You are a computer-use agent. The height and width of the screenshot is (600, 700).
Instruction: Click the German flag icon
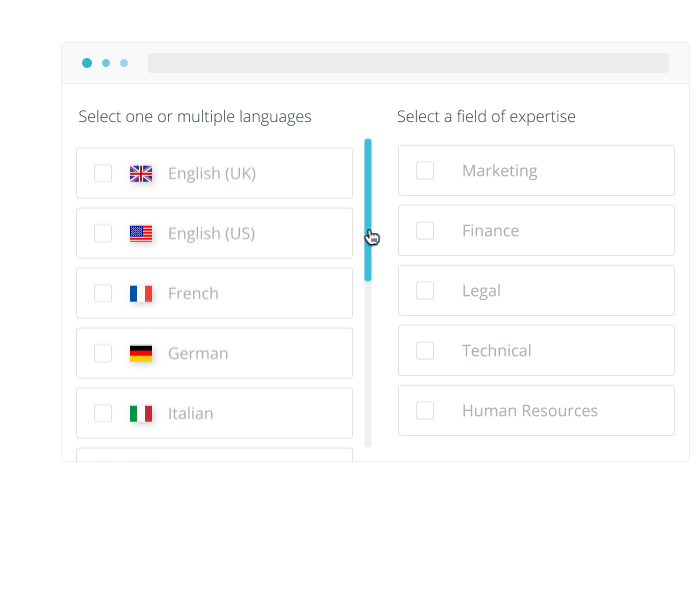tap(141, 354)
